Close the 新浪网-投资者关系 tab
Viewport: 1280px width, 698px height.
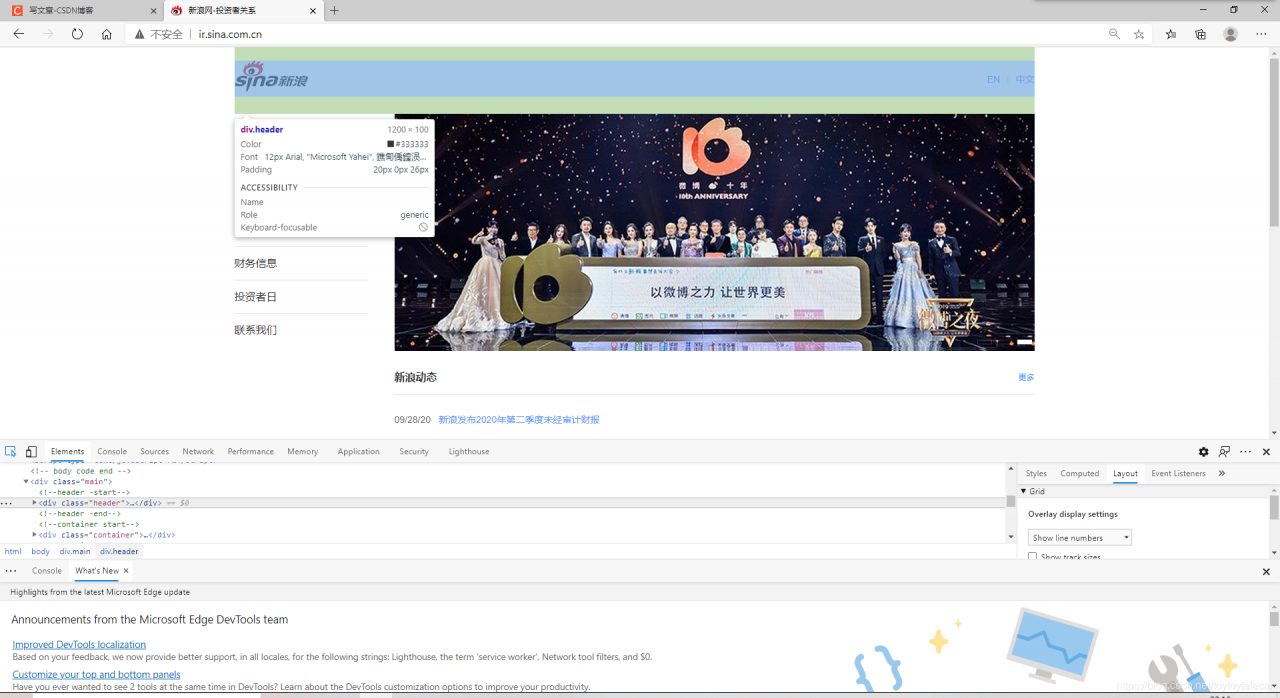coord(313,11)
